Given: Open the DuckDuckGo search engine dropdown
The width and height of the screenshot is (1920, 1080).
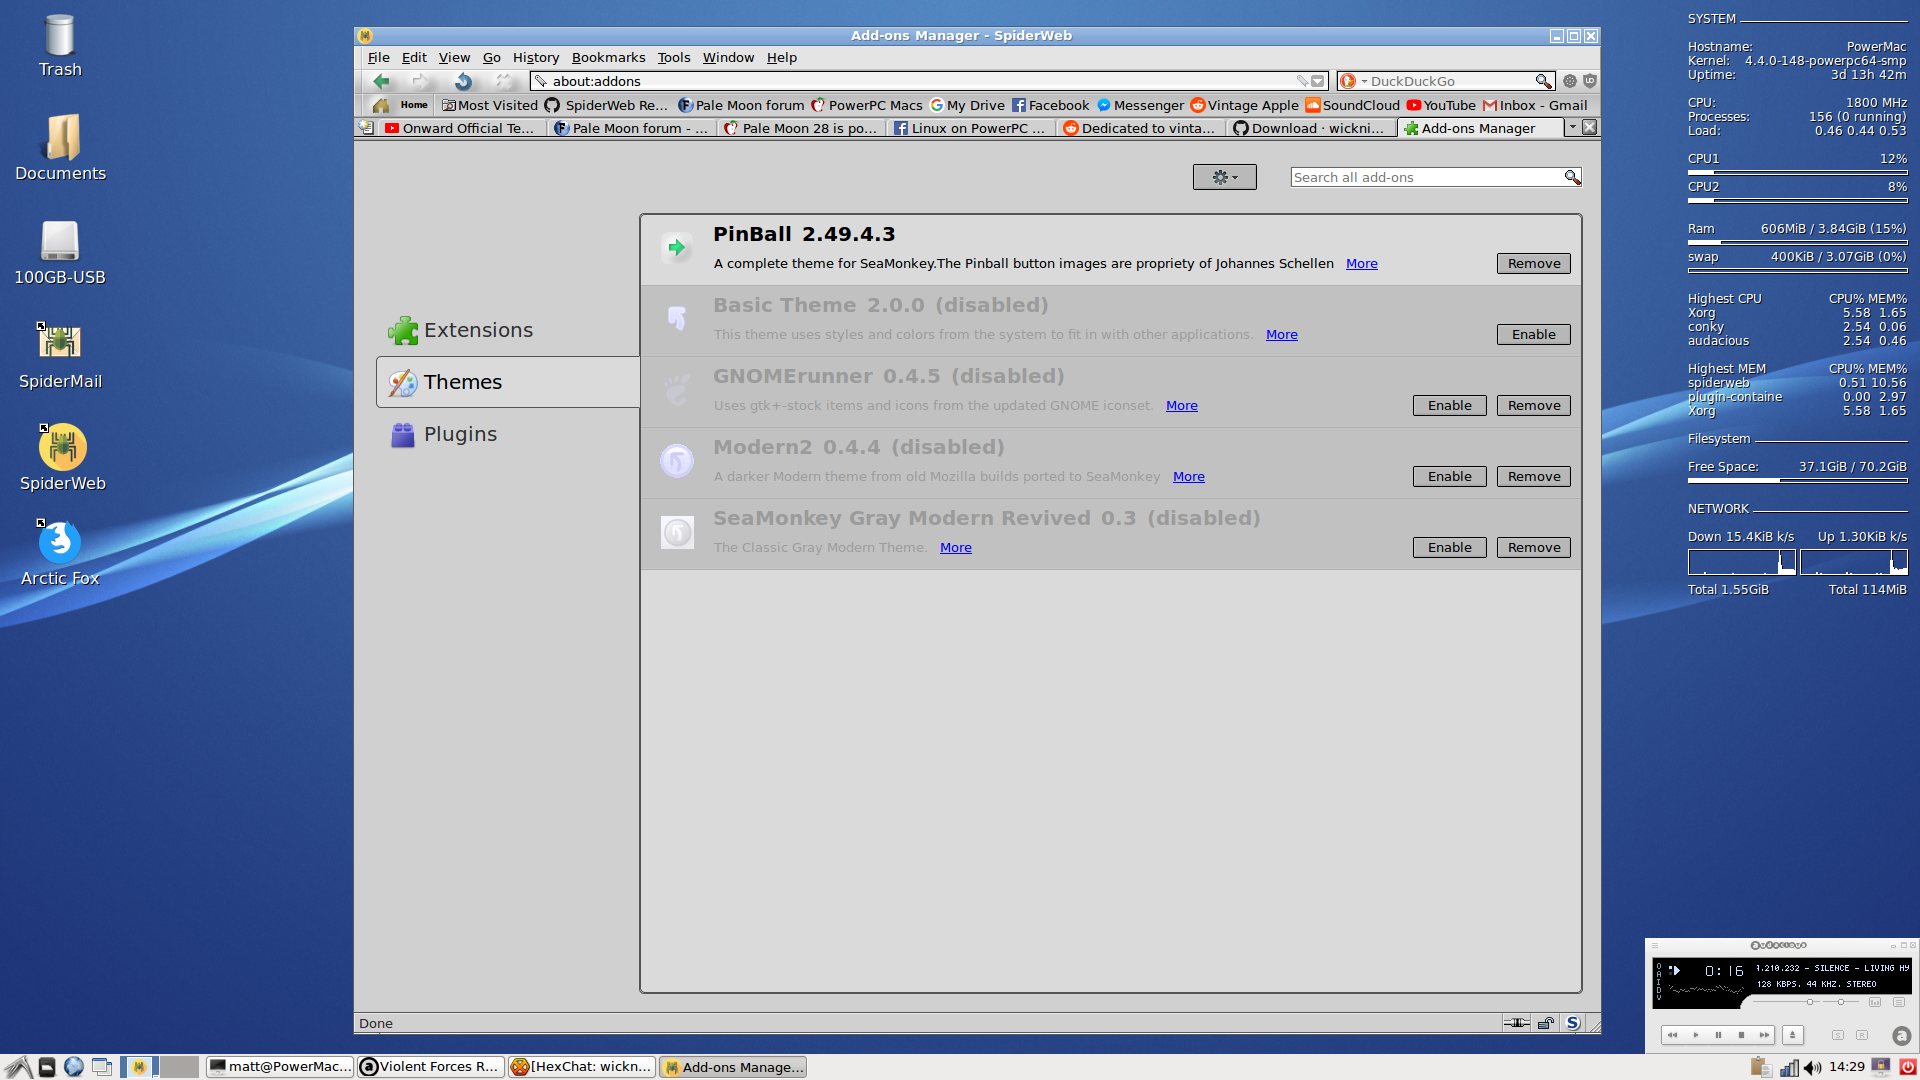Looking at the screenshot, I should pyautogui.click(x=1364, y=81).
